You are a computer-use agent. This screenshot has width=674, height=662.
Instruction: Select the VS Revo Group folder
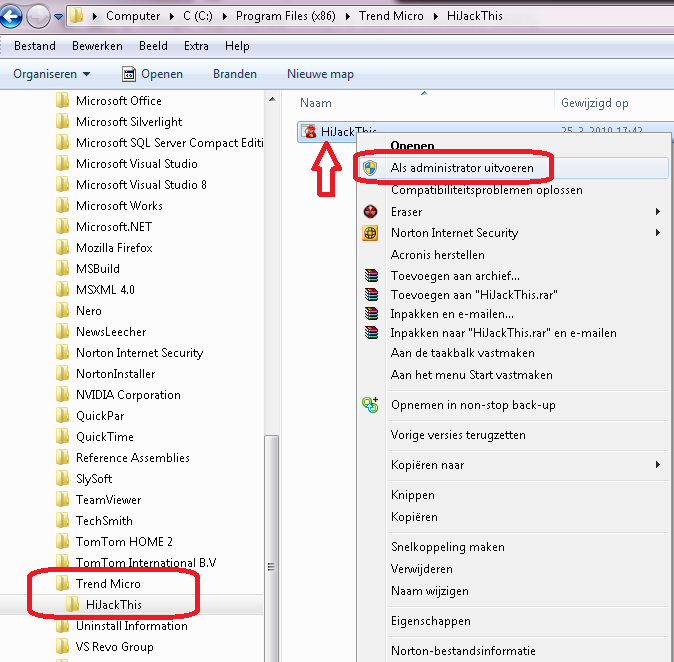click(x=114, y=647)
